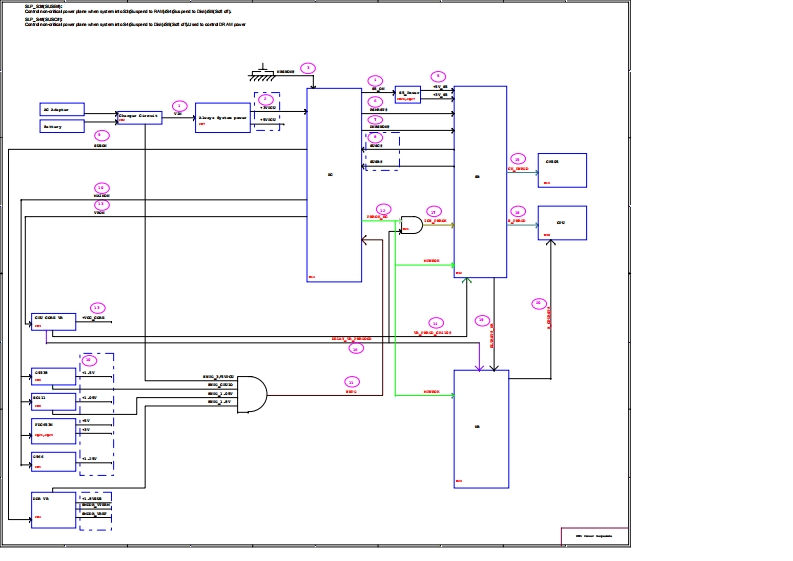Select the Battery block
The height and width of the screenshot is (561, 793).
[x=62, y=127]
